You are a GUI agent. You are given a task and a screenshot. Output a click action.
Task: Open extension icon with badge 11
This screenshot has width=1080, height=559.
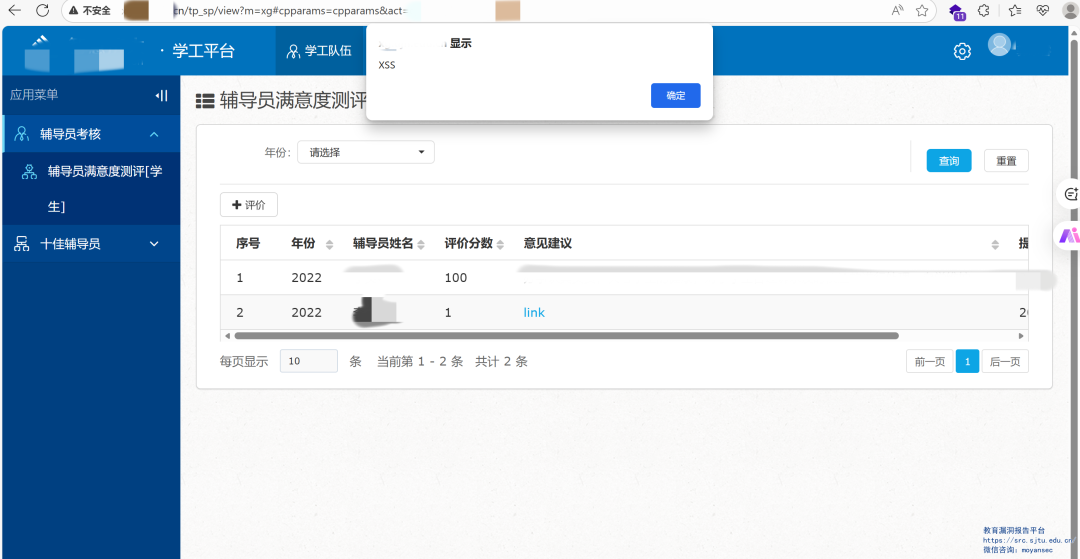(x=956, y=11)
